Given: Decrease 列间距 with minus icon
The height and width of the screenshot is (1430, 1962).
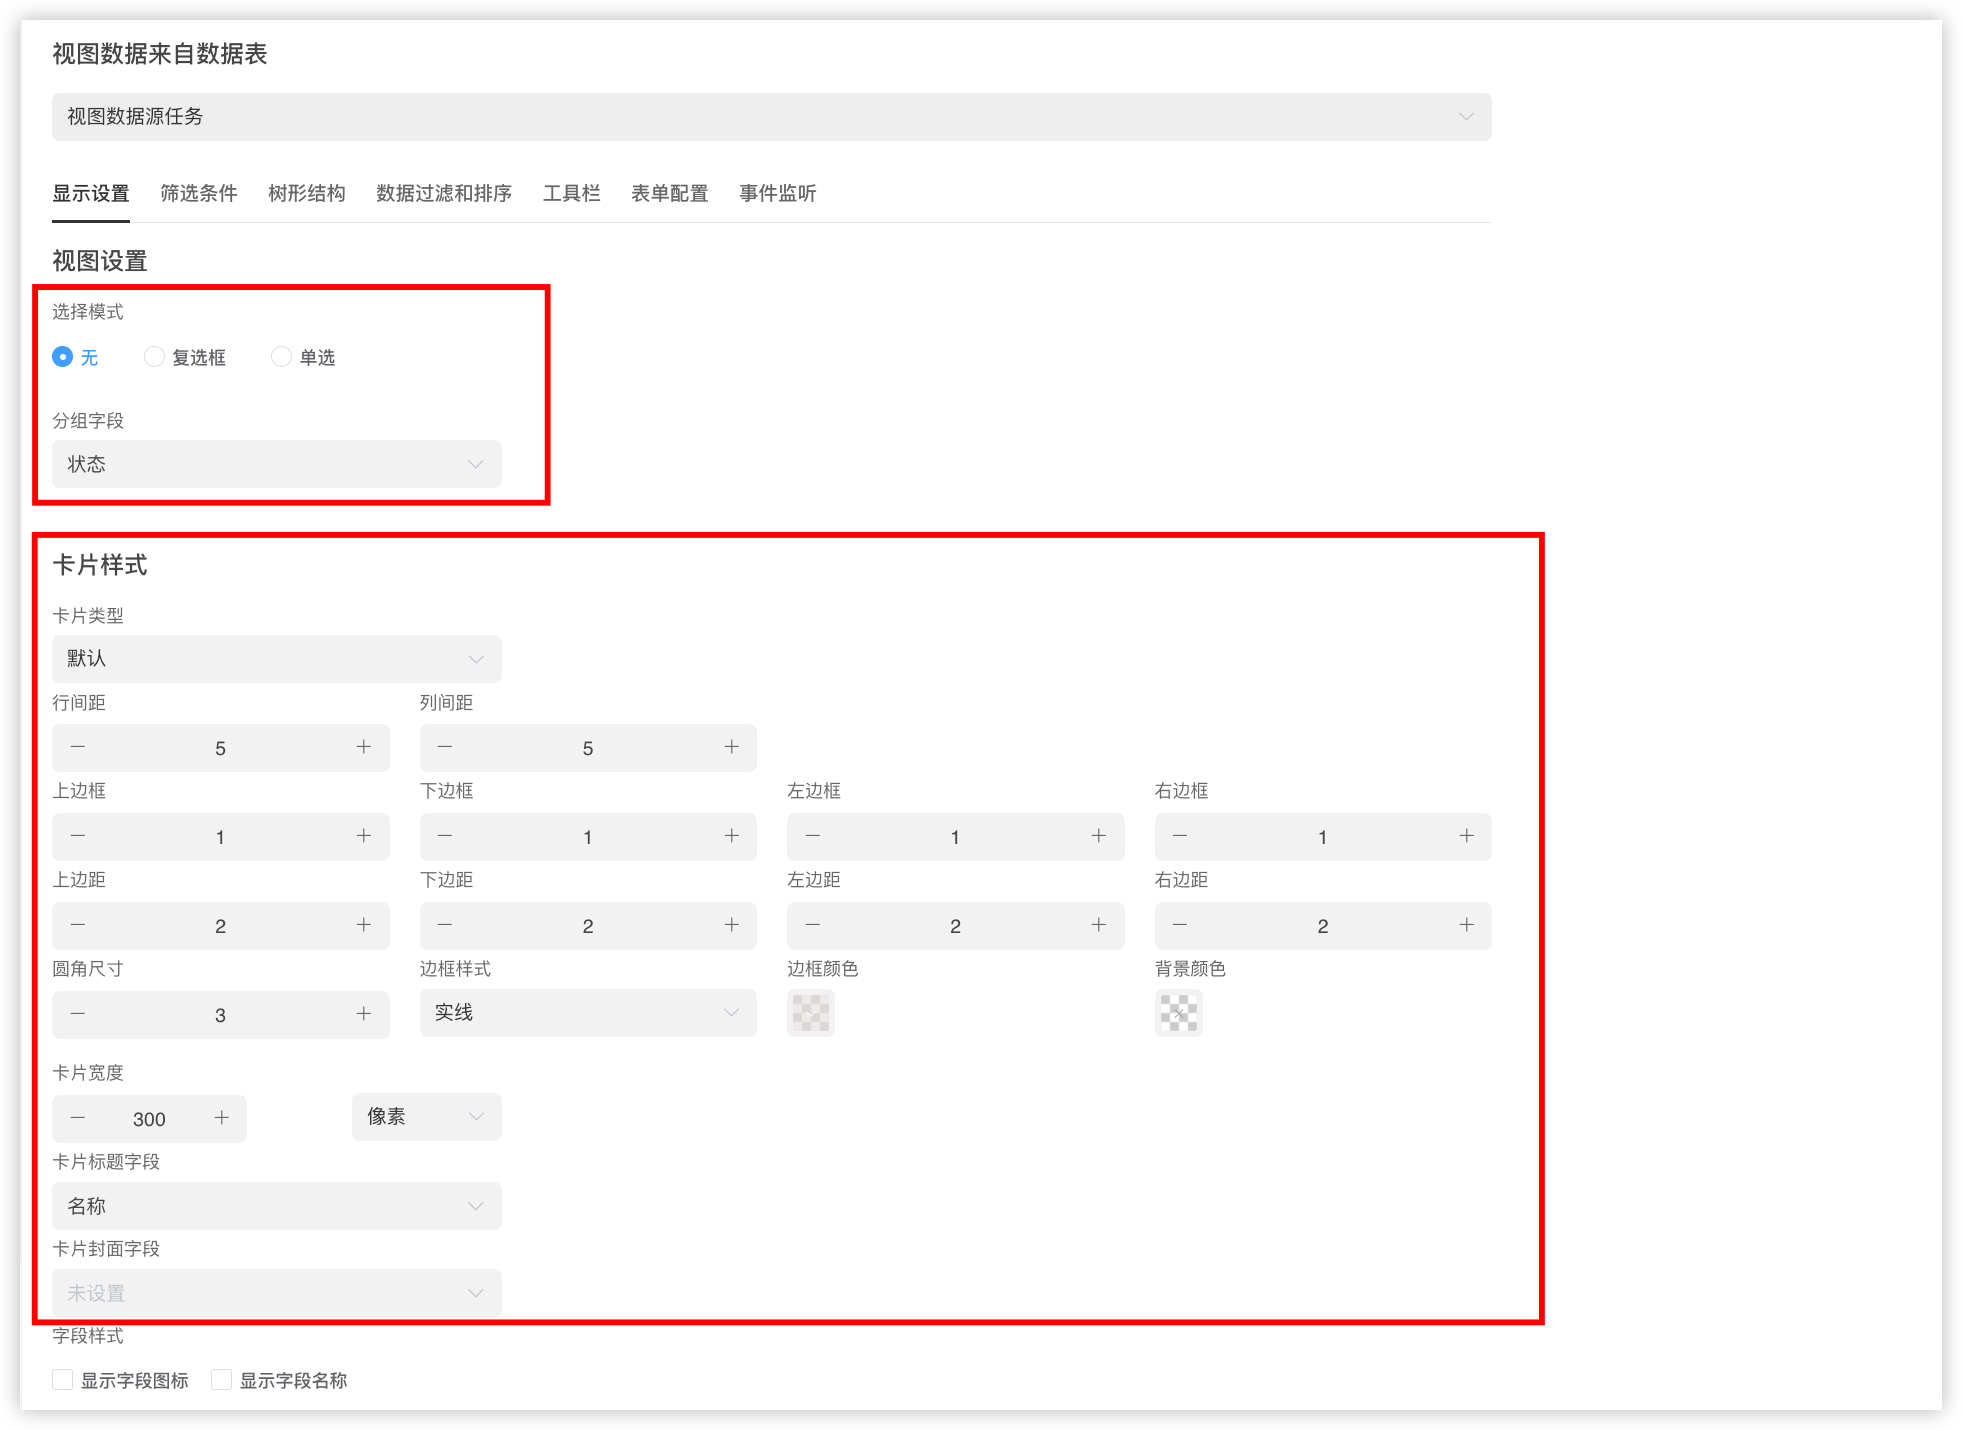Looking at the screenshot, I should [x=445, y=747].
